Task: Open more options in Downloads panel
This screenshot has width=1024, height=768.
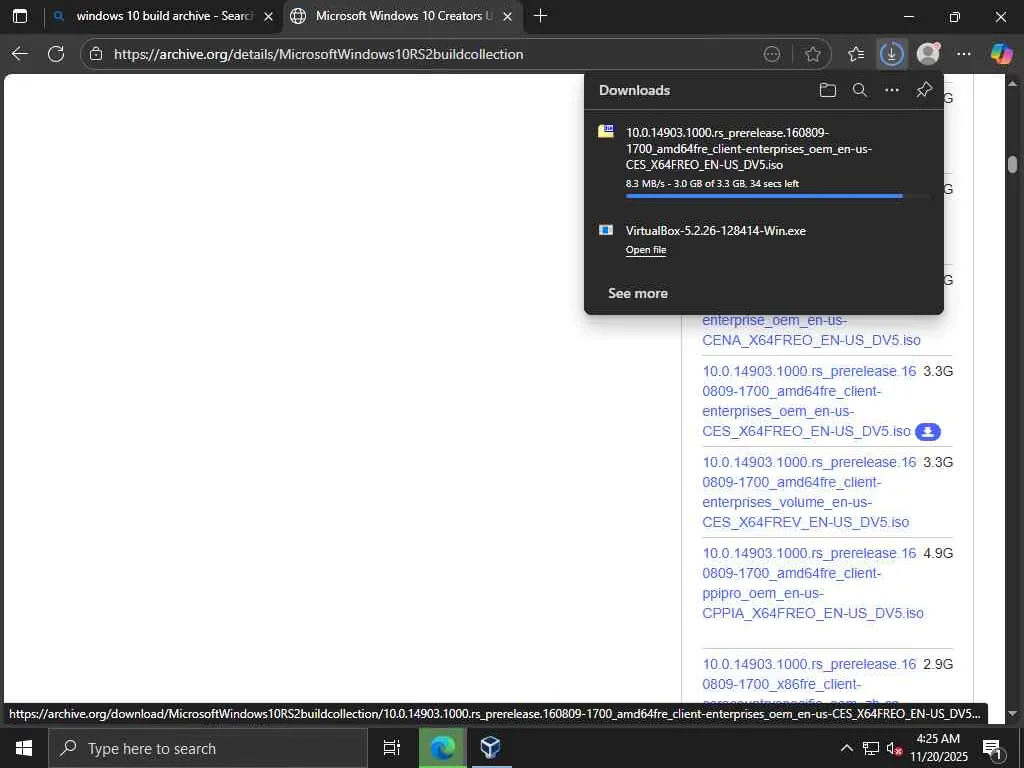Action: [891, 90]
